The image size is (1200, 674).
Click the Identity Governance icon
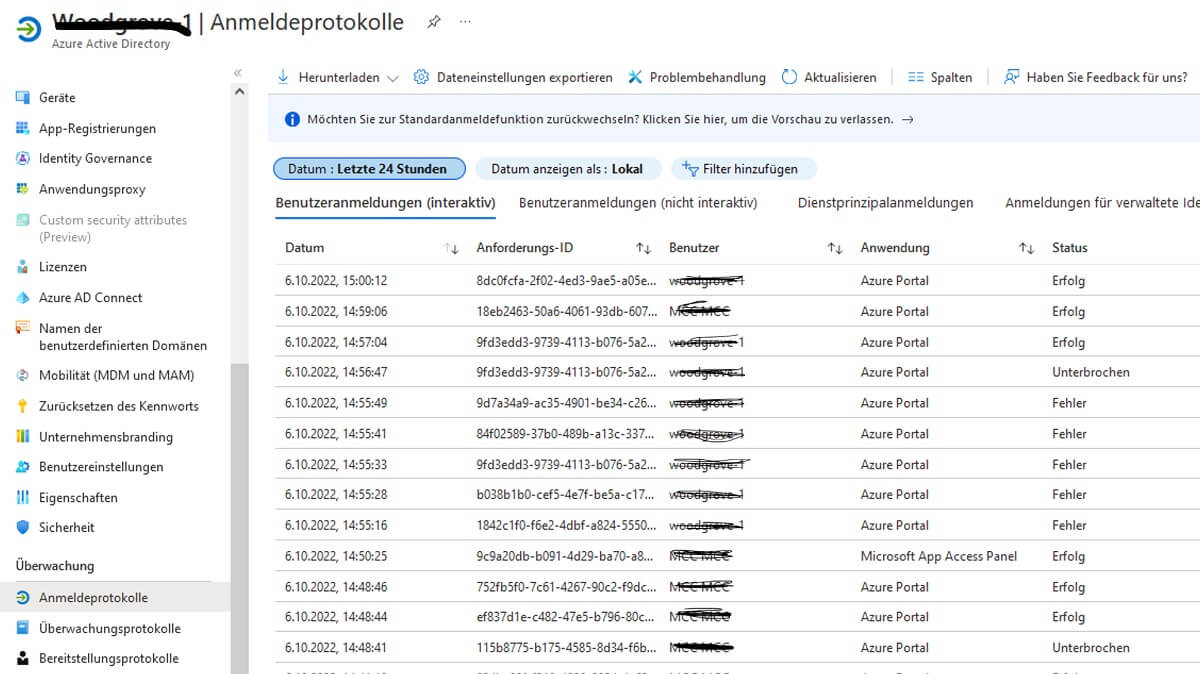click(x=23, y=158)
